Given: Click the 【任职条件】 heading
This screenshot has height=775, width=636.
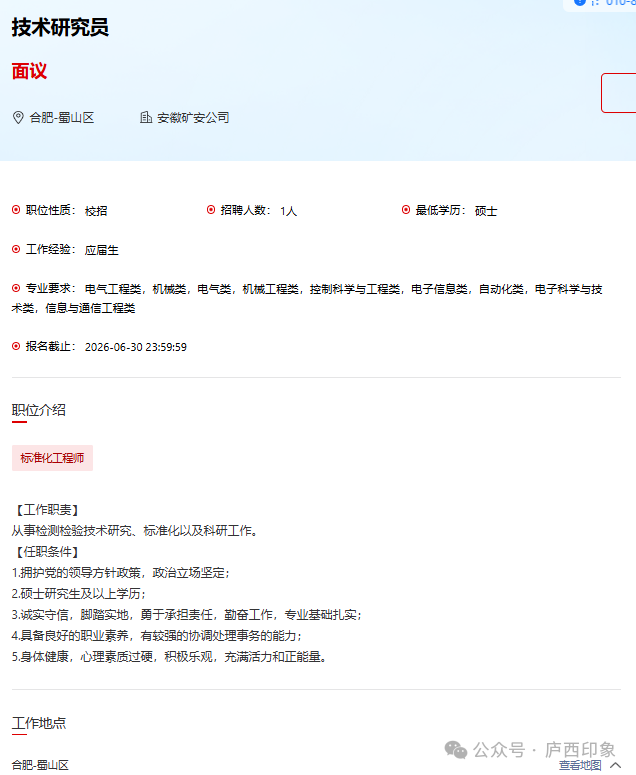Looking at the screenshot, I should (x=47, y=552).
